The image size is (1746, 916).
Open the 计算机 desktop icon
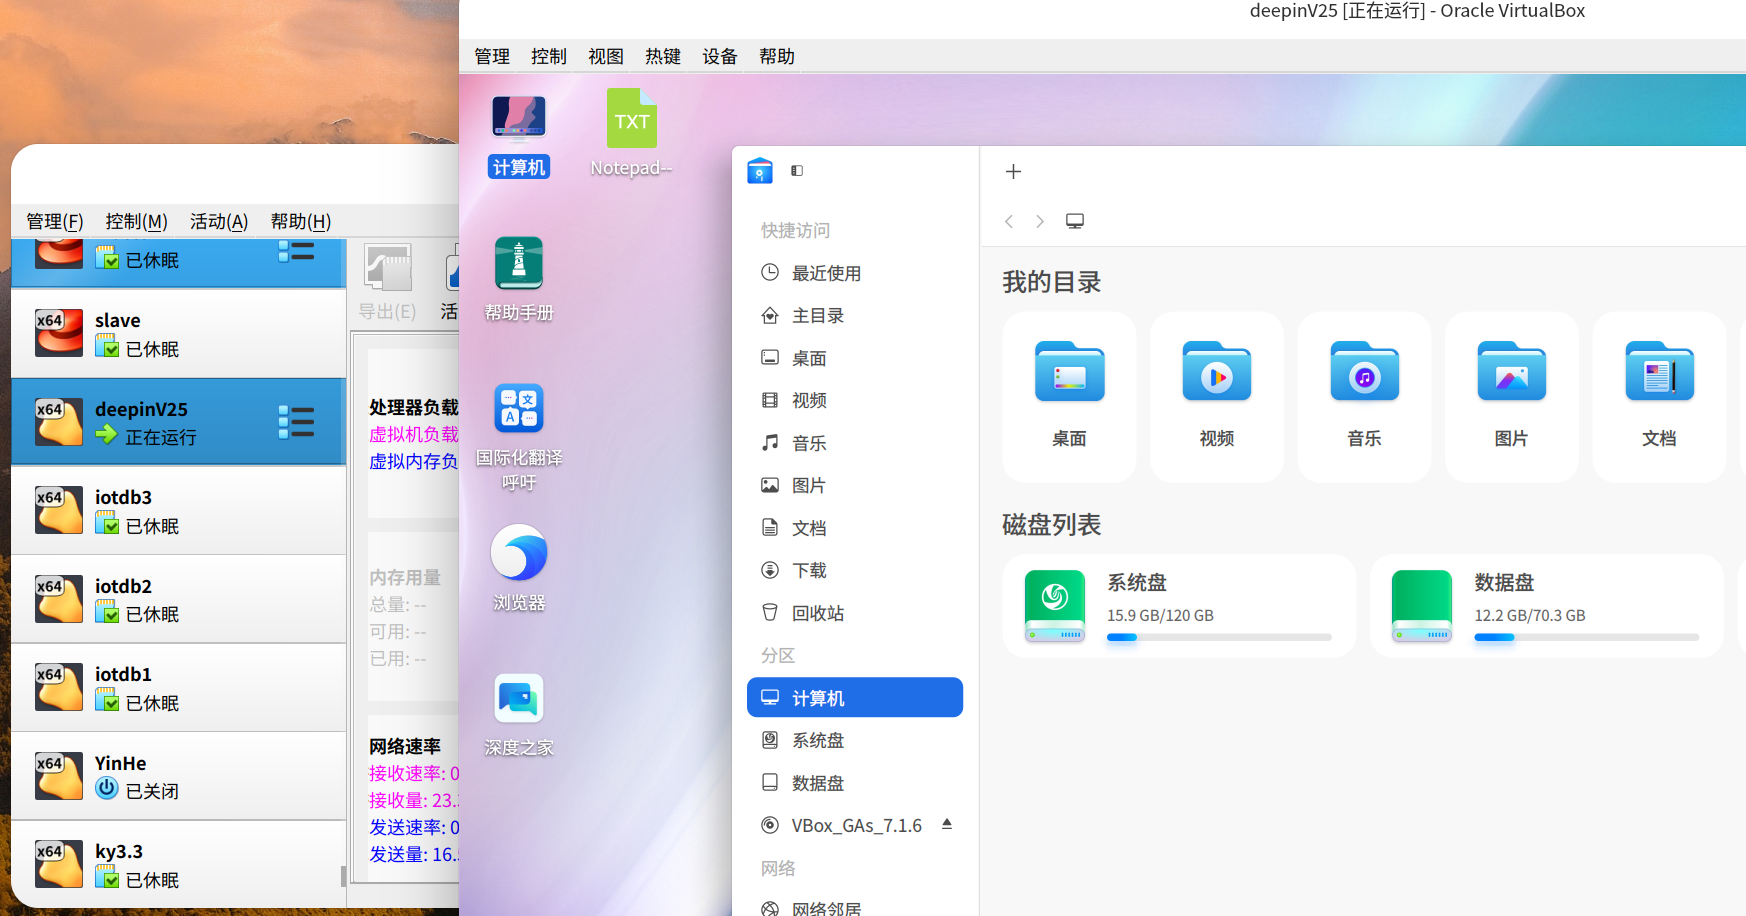pos(519,136)
